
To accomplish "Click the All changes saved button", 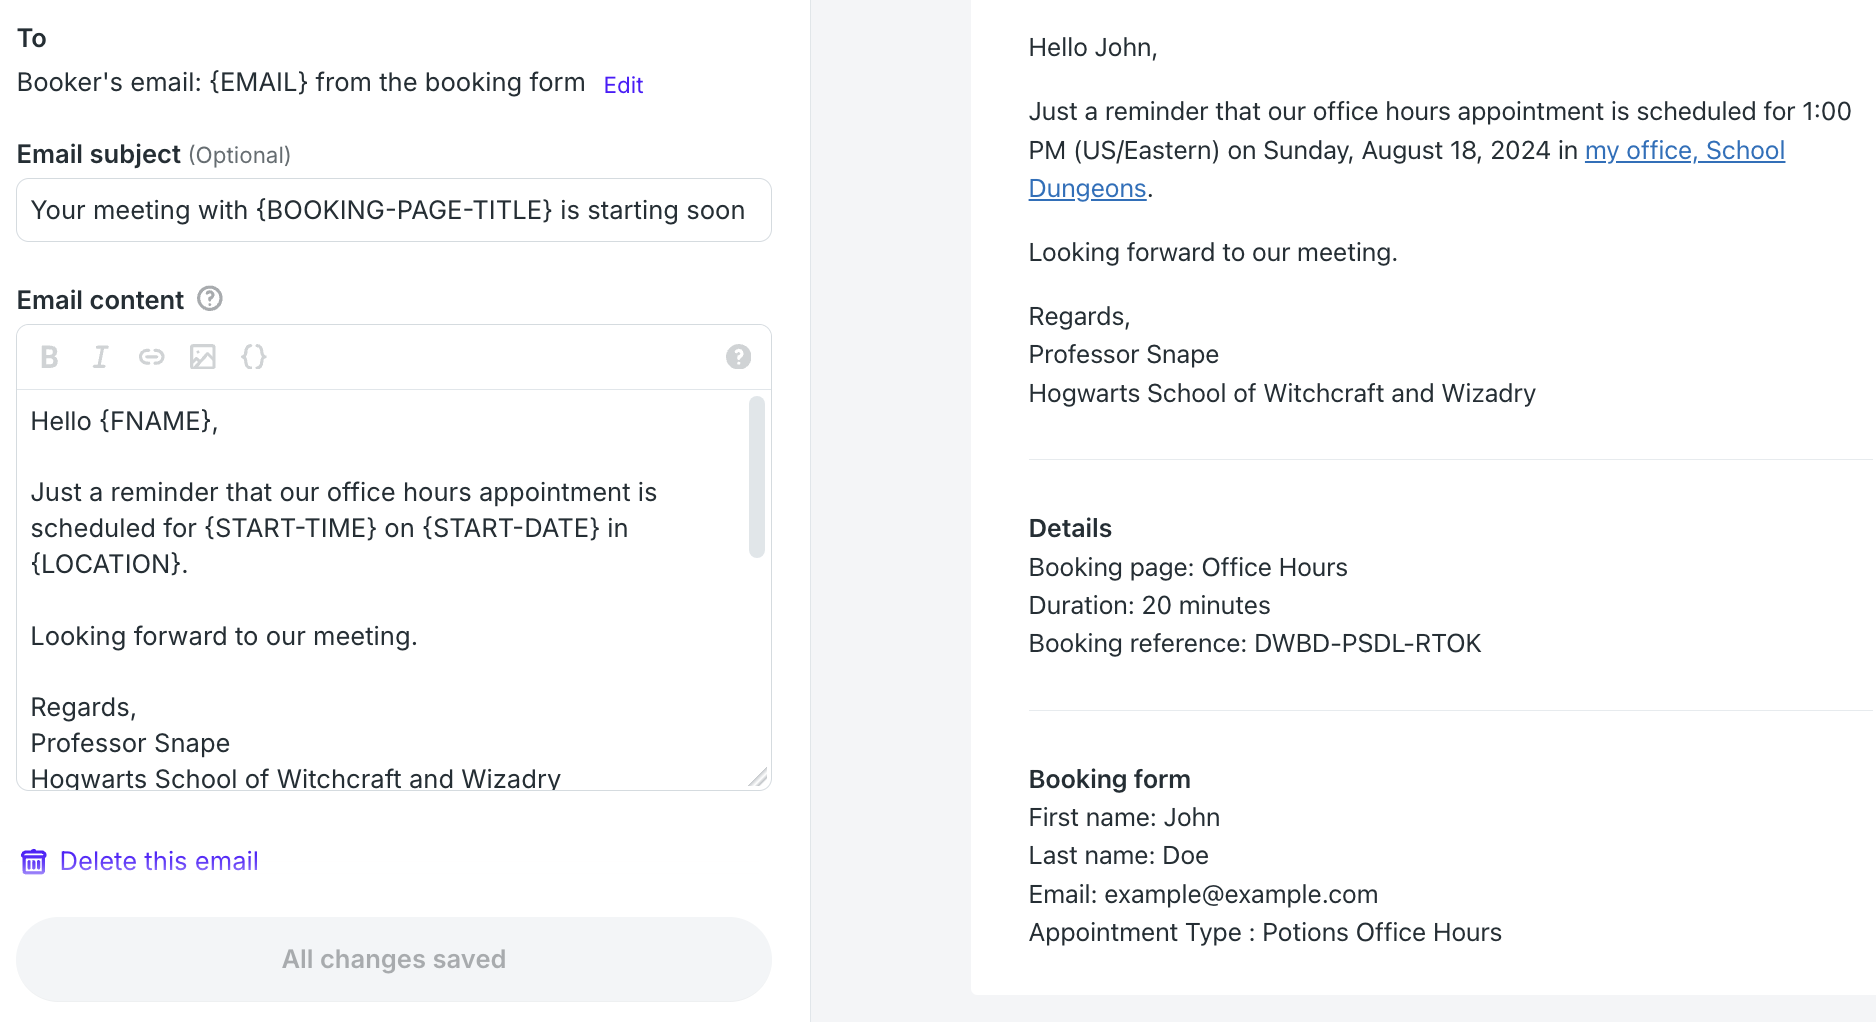I will click(x=394, y=959).
